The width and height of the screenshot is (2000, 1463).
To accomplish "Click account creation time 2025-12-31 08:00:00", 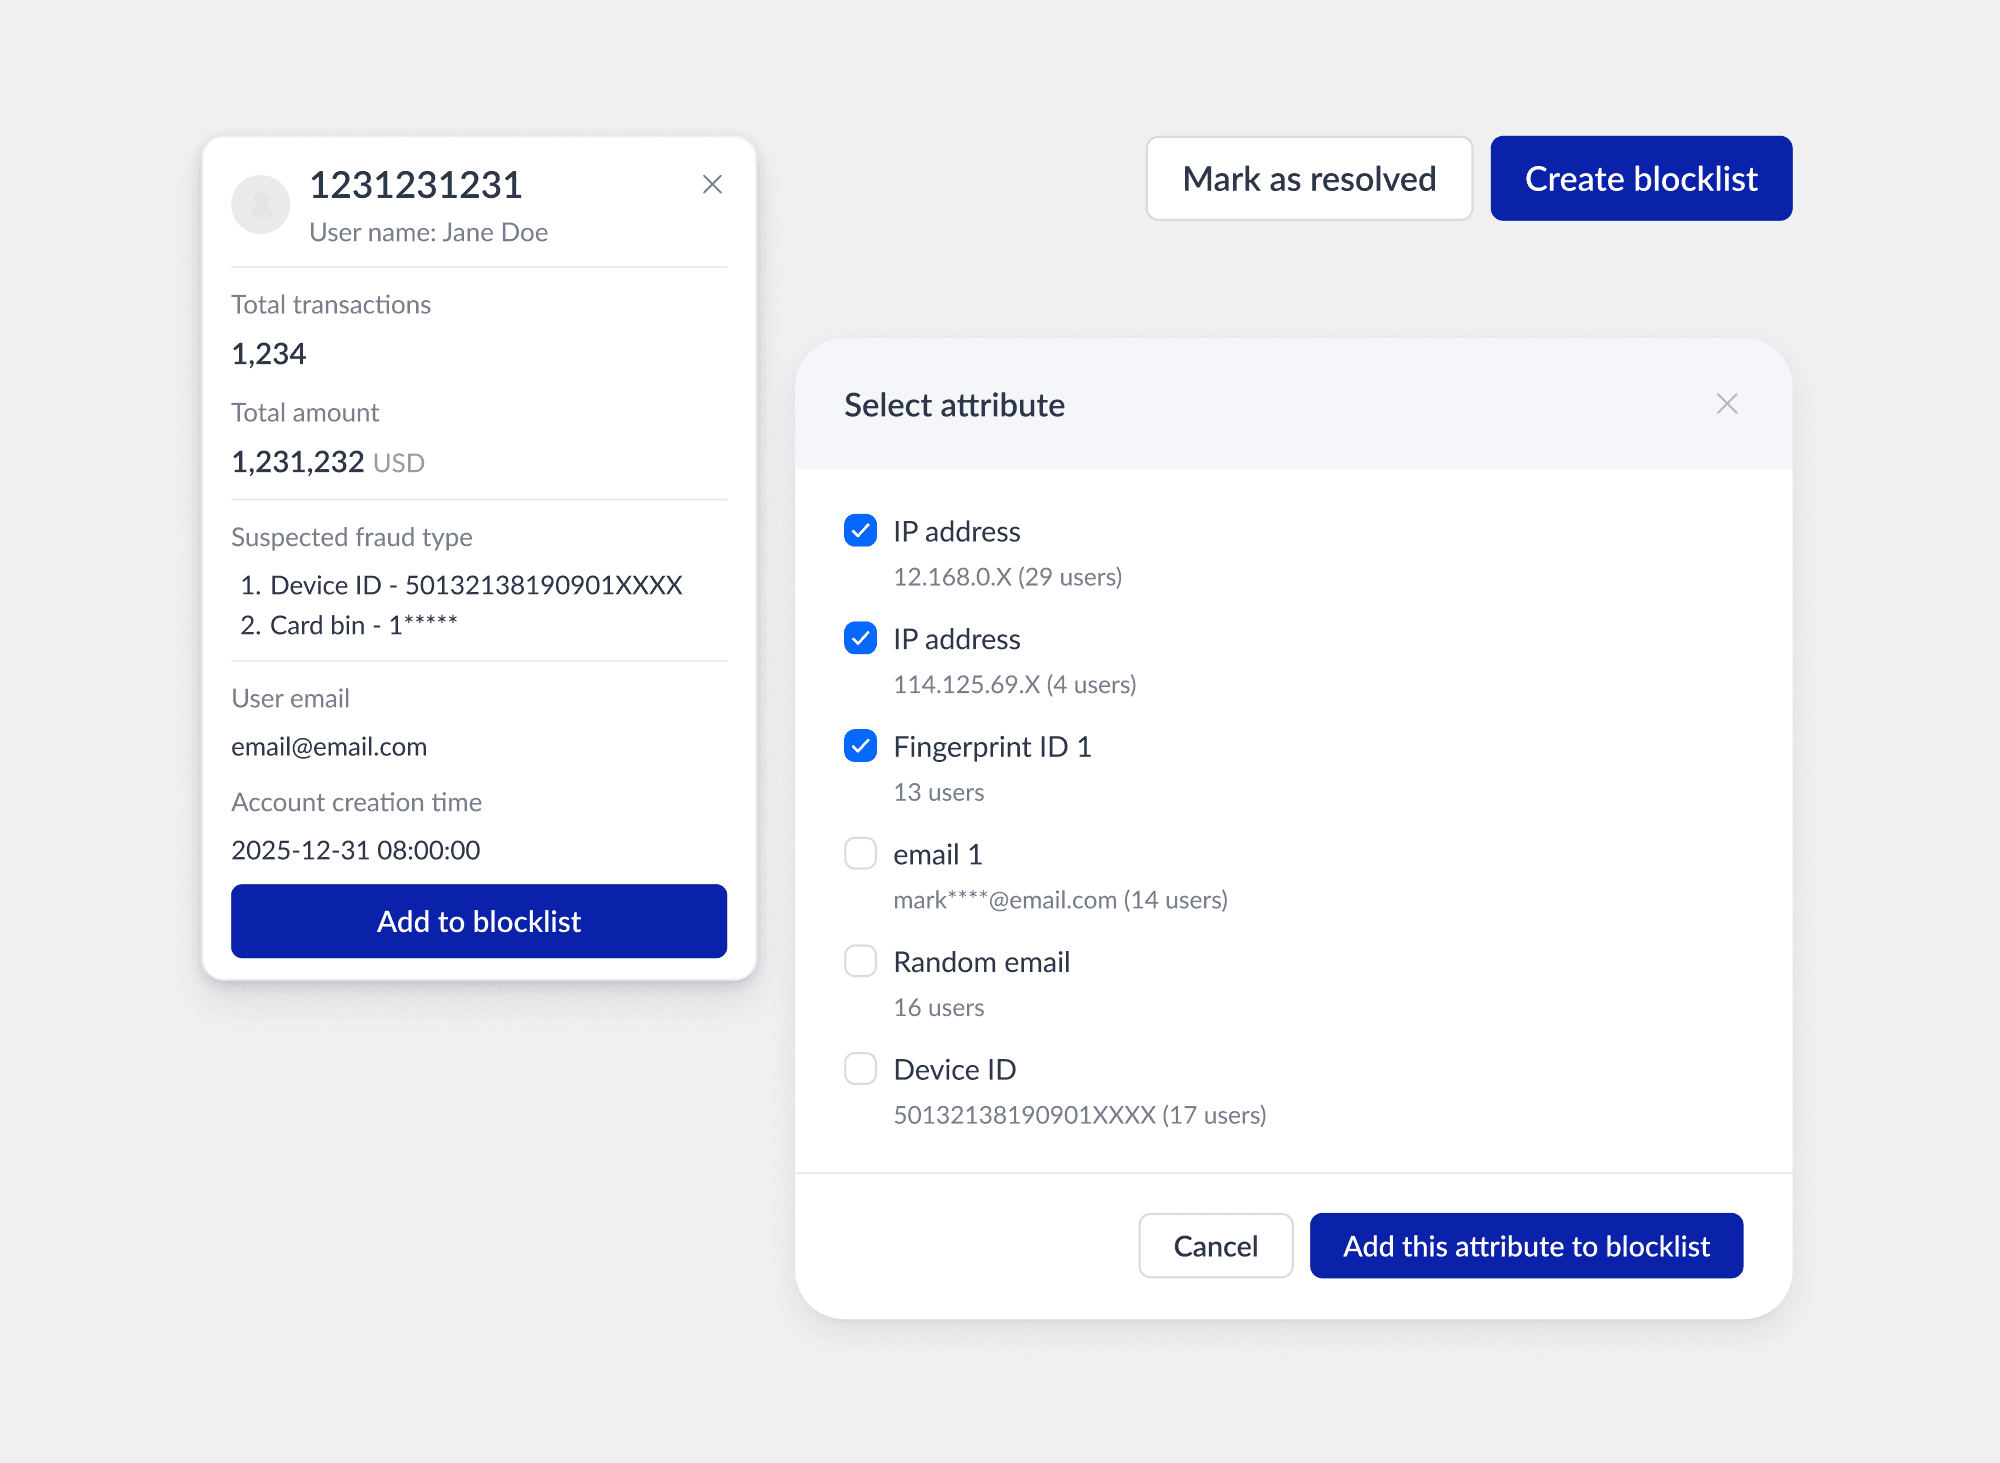I will click(356, 850).
